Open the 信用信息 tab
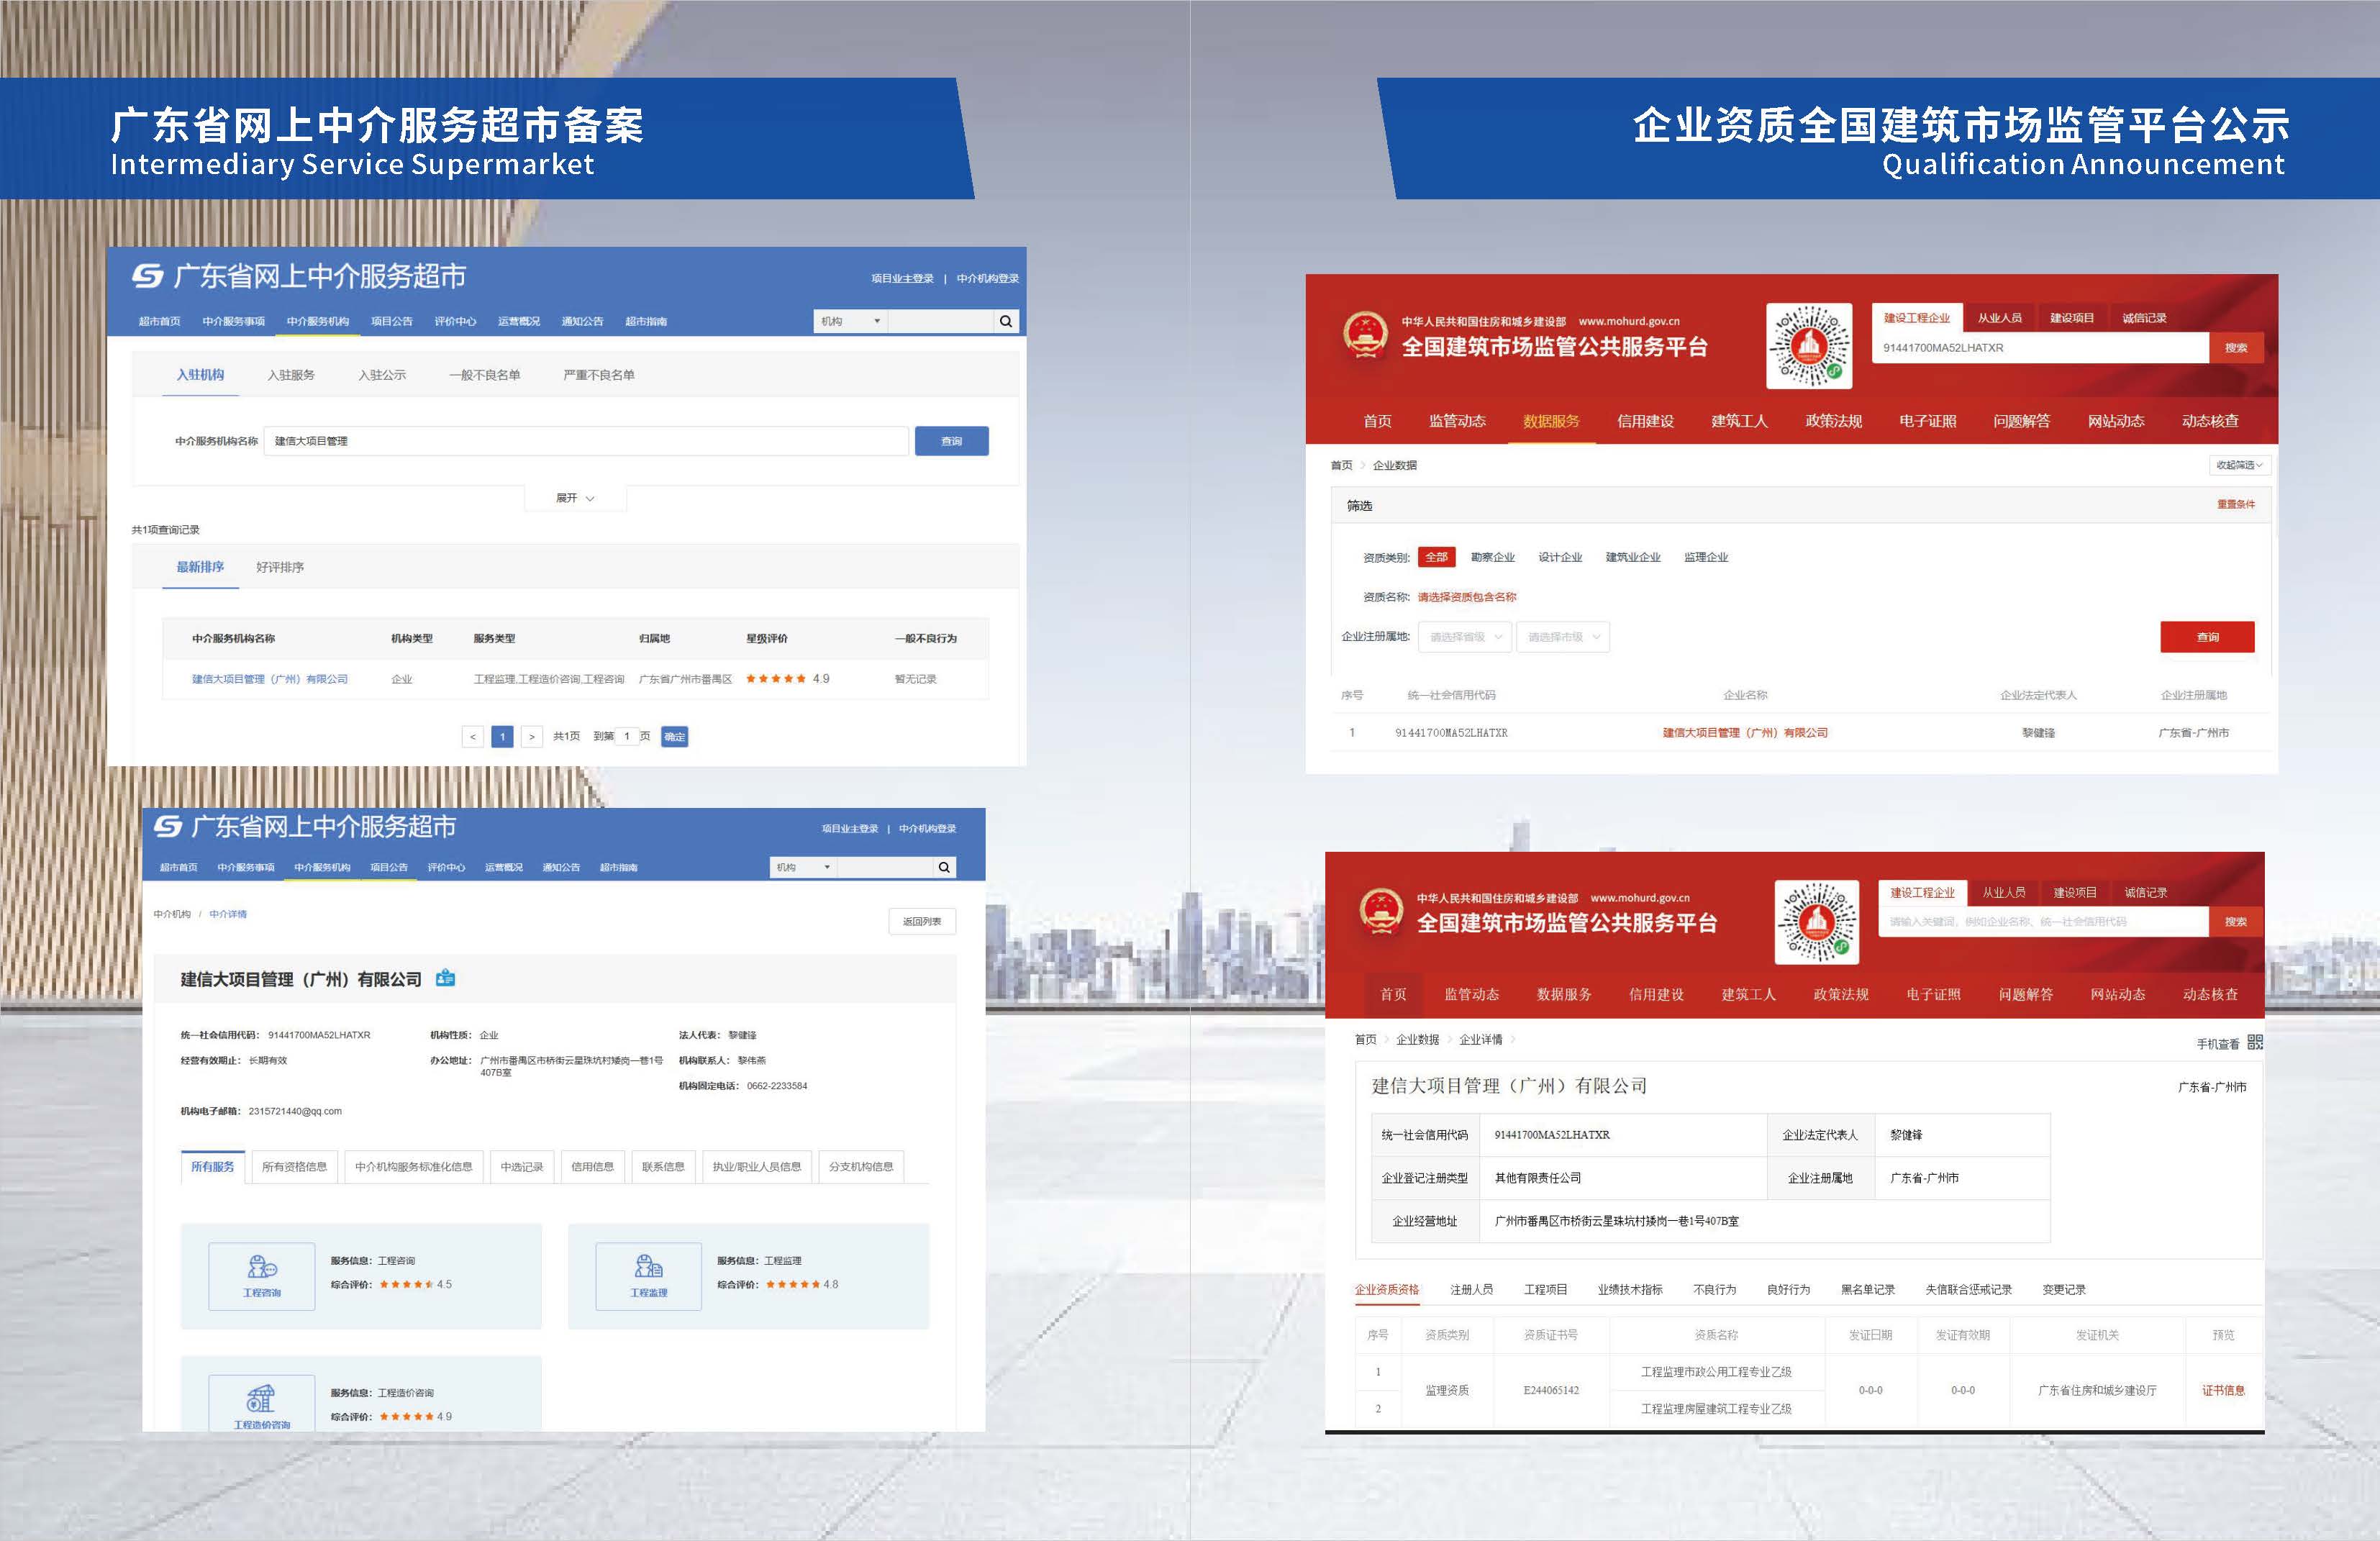Viewport: 2380px width, 1541px height. (x=592, y=1167)
